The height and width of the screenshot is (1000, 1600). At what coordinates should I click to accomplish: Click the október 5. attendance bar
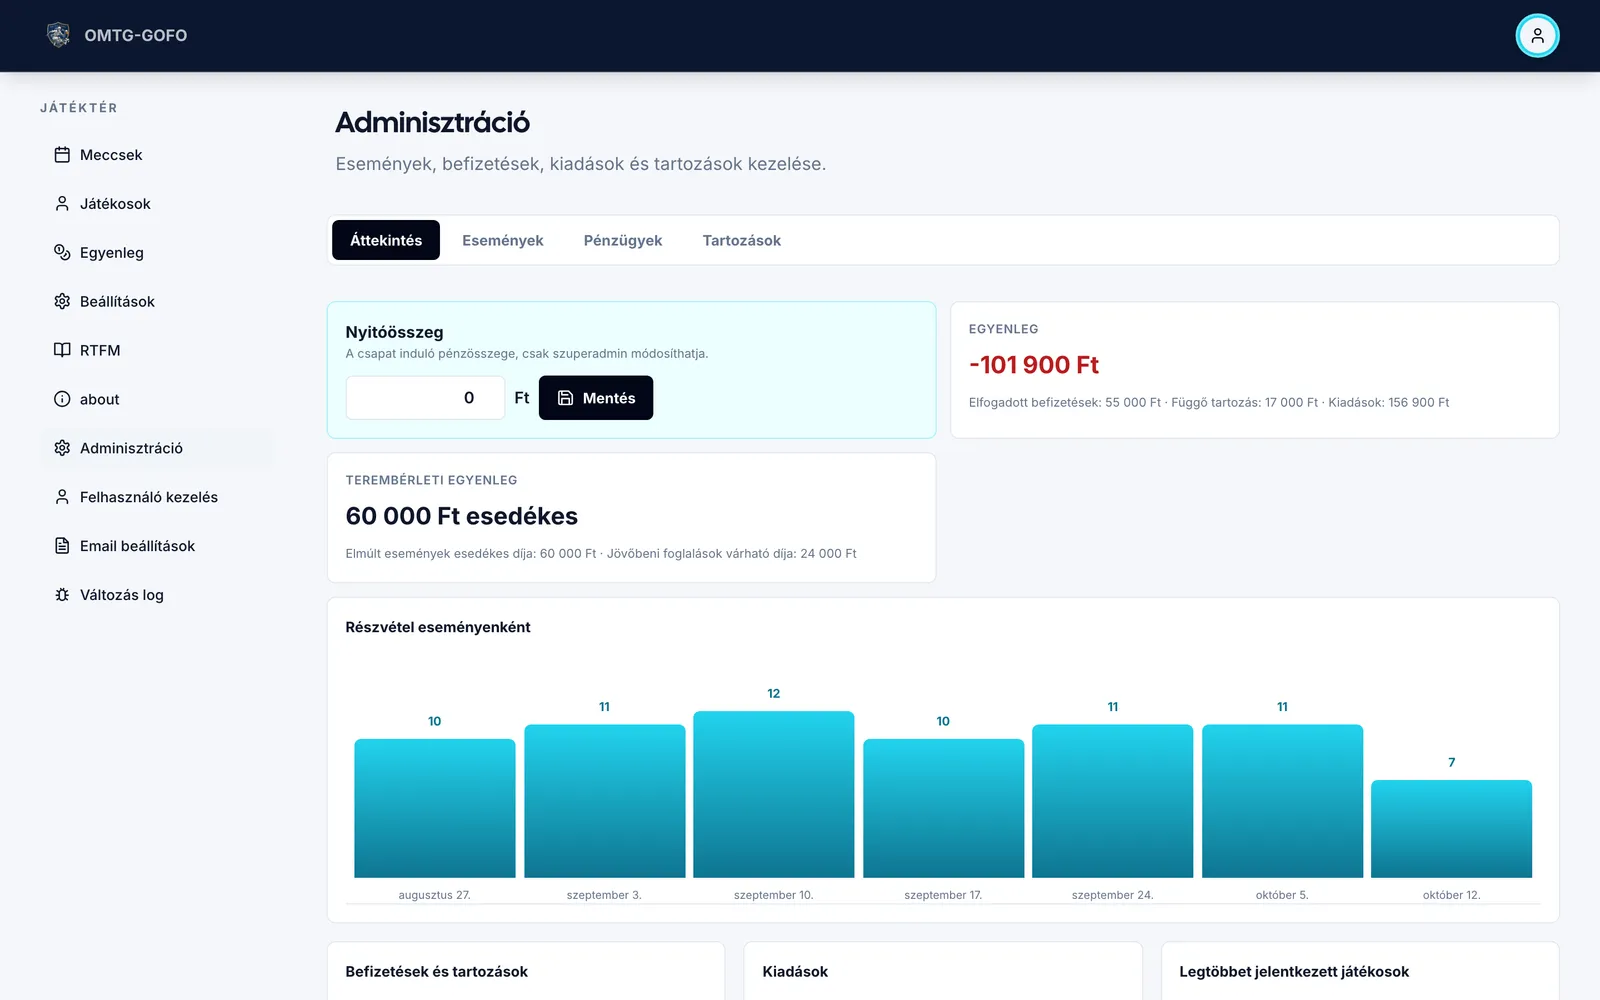click(1282, 801)
